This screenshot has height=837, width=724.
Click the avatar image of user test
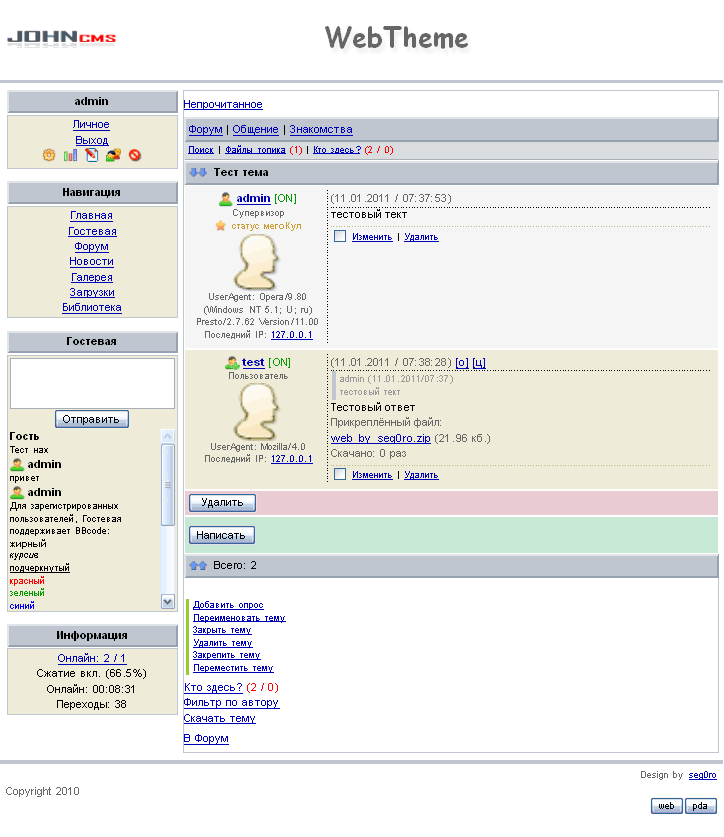point(256,410)
